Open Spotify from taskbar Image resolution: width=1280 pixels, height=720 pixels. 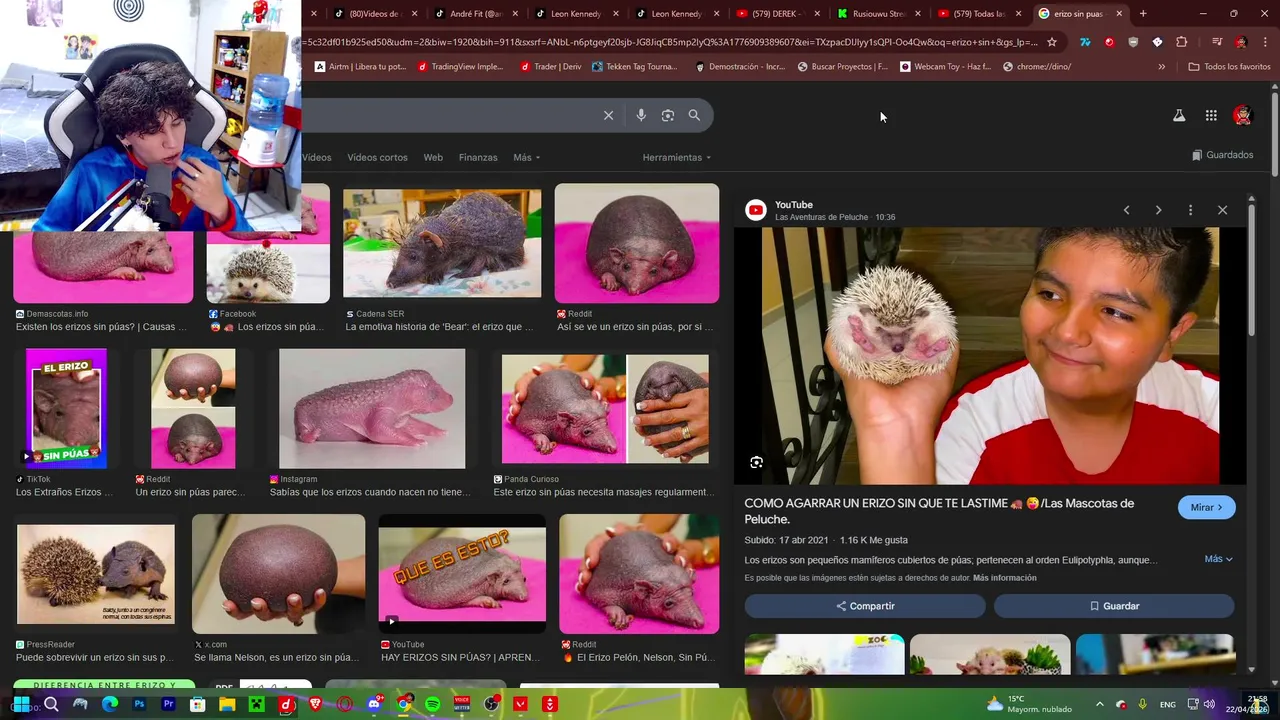pos(432,704)
